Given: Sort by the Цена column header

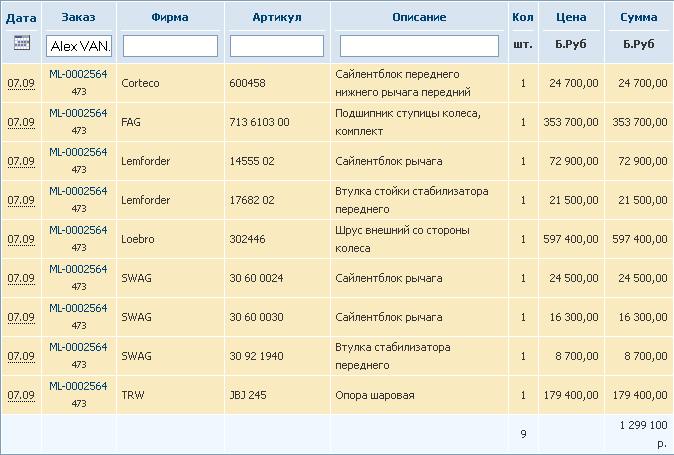Looking at the screenshot, I should [x=571, y=17].
